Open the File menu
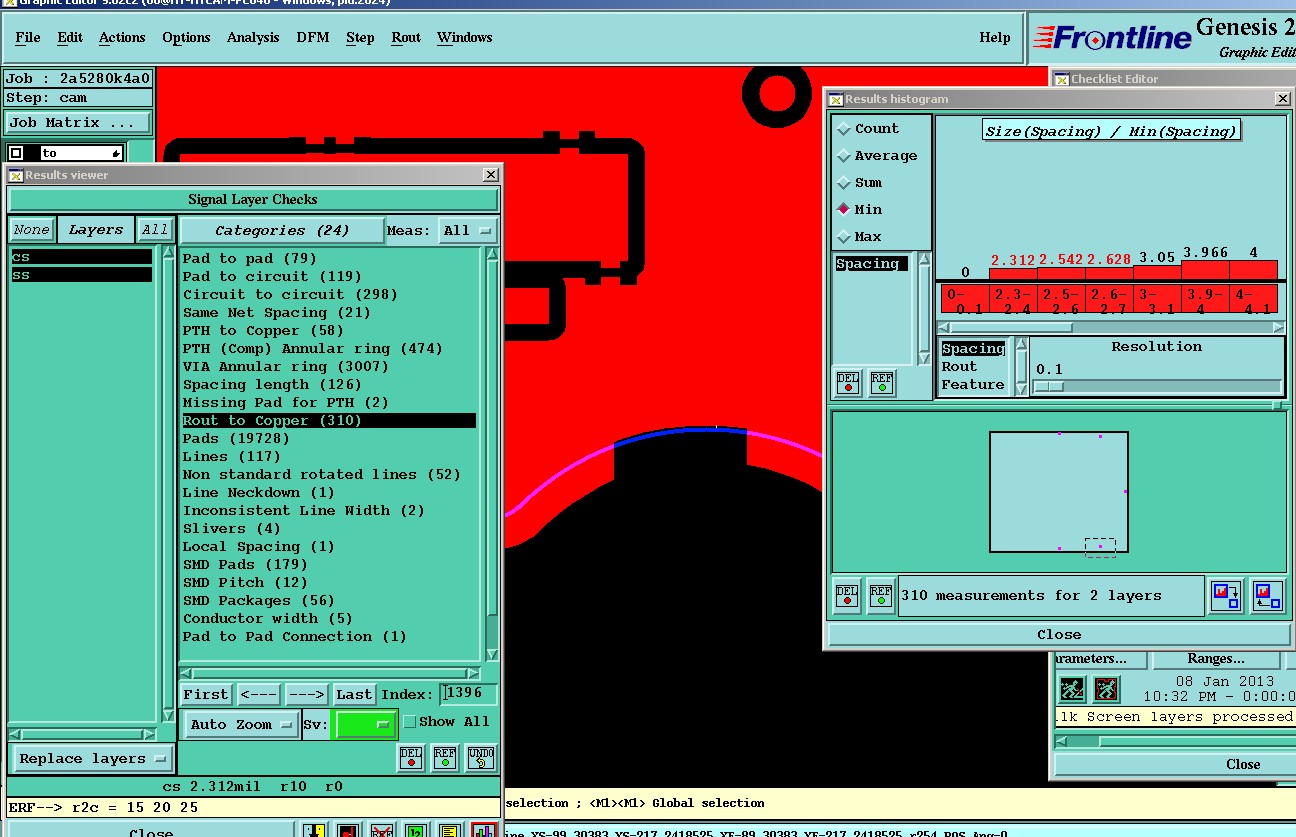Screen dimensions: 1296x837 pyautogui.click(x=28, y=38)
